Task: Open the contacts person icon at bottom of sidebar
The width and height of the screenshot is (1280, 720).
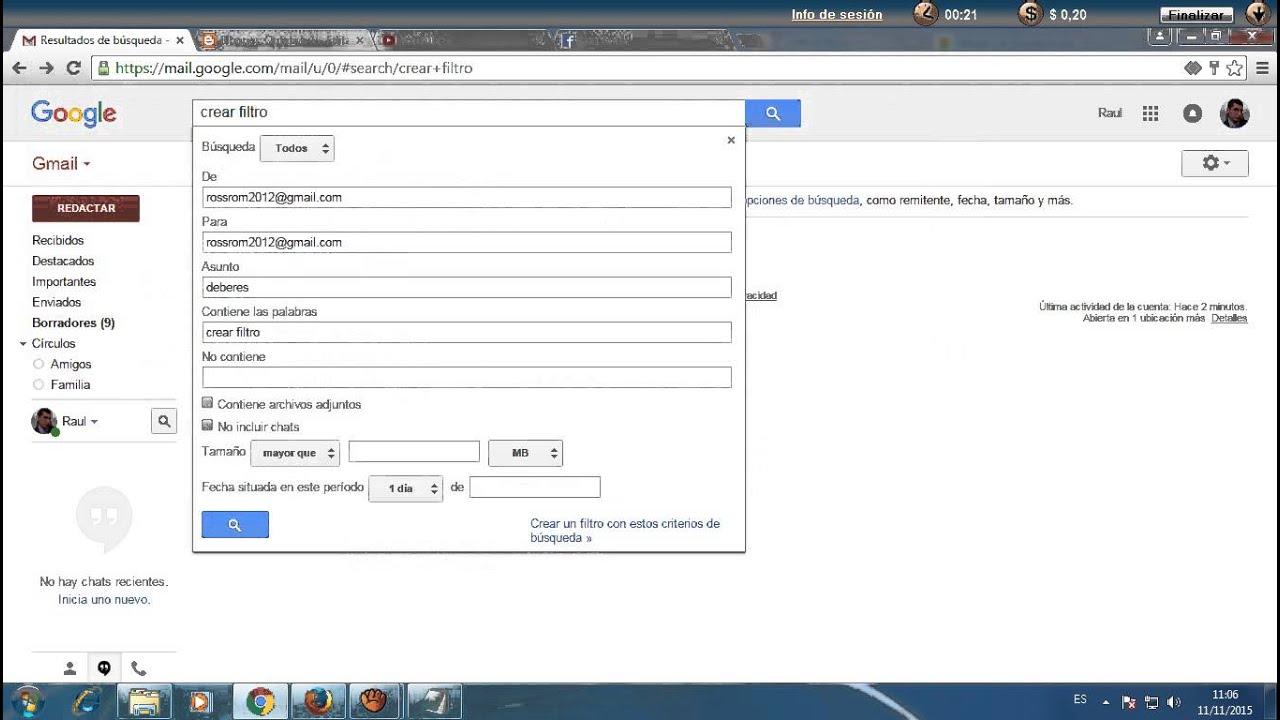Action: pyautogui.click(x=70, y=668)
